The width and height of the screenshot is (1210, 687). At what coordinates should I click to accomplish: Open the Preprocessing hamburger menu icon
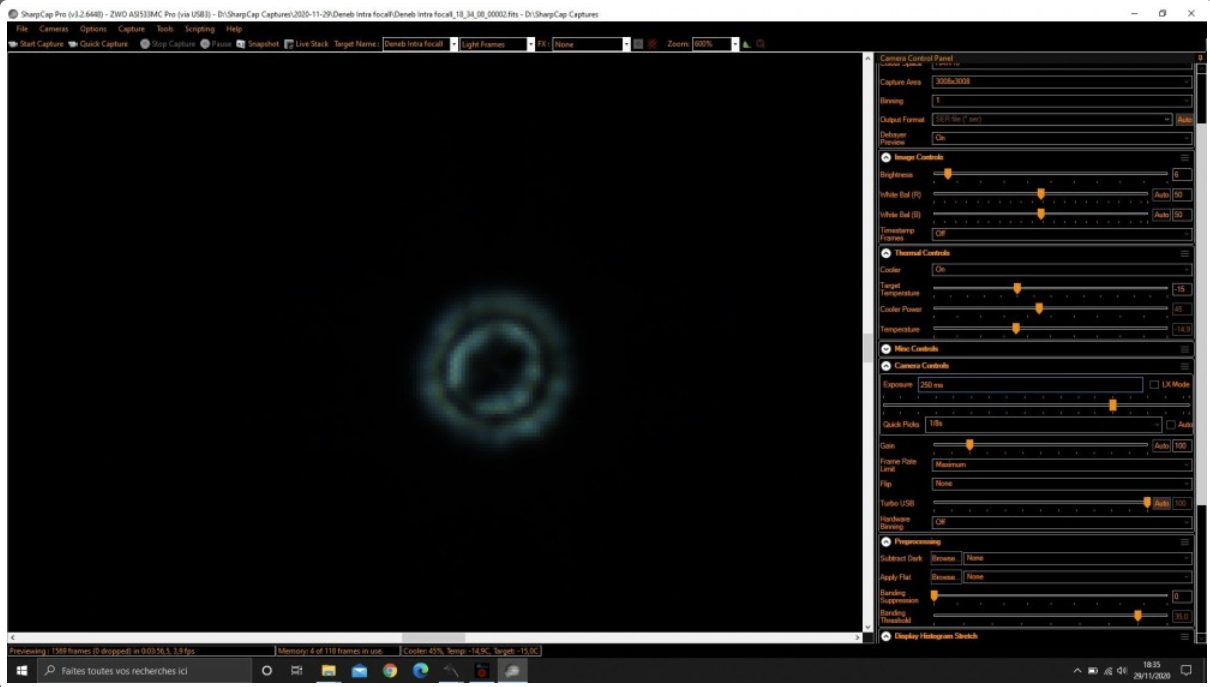coord(1185,542)
